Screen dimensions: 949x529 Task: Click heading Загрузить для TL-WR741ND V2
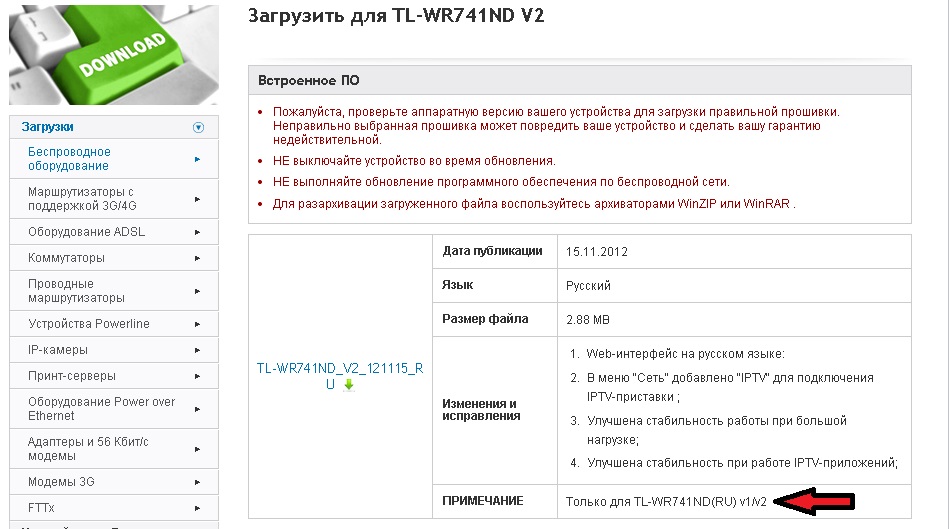(x=396, y=16)
